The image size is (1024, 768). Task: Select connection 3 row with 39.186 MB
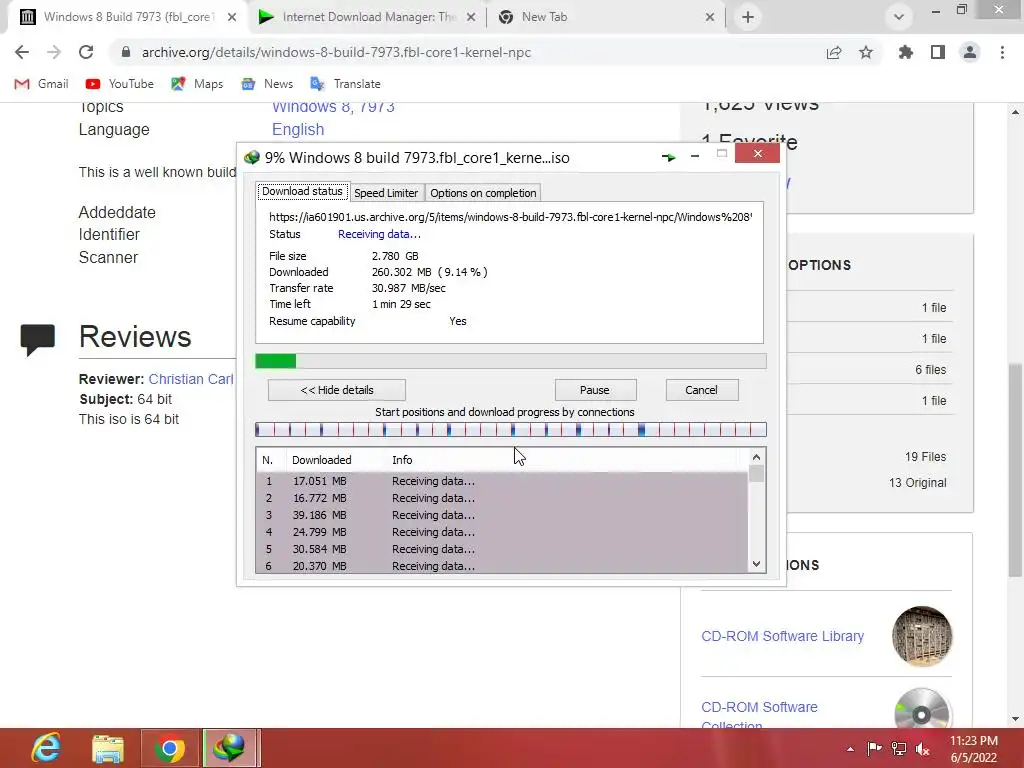pos(502,515)
